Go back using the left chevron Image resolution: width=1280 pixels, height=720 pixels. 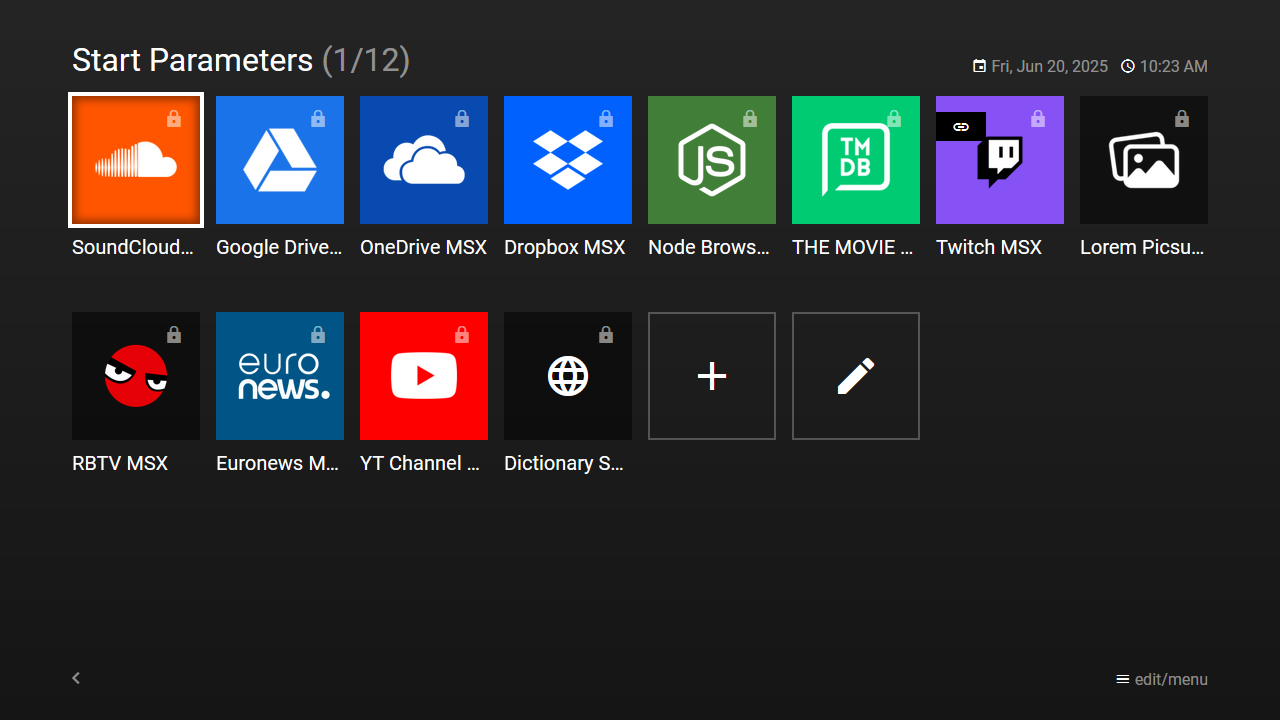click(x=76, y=678)
